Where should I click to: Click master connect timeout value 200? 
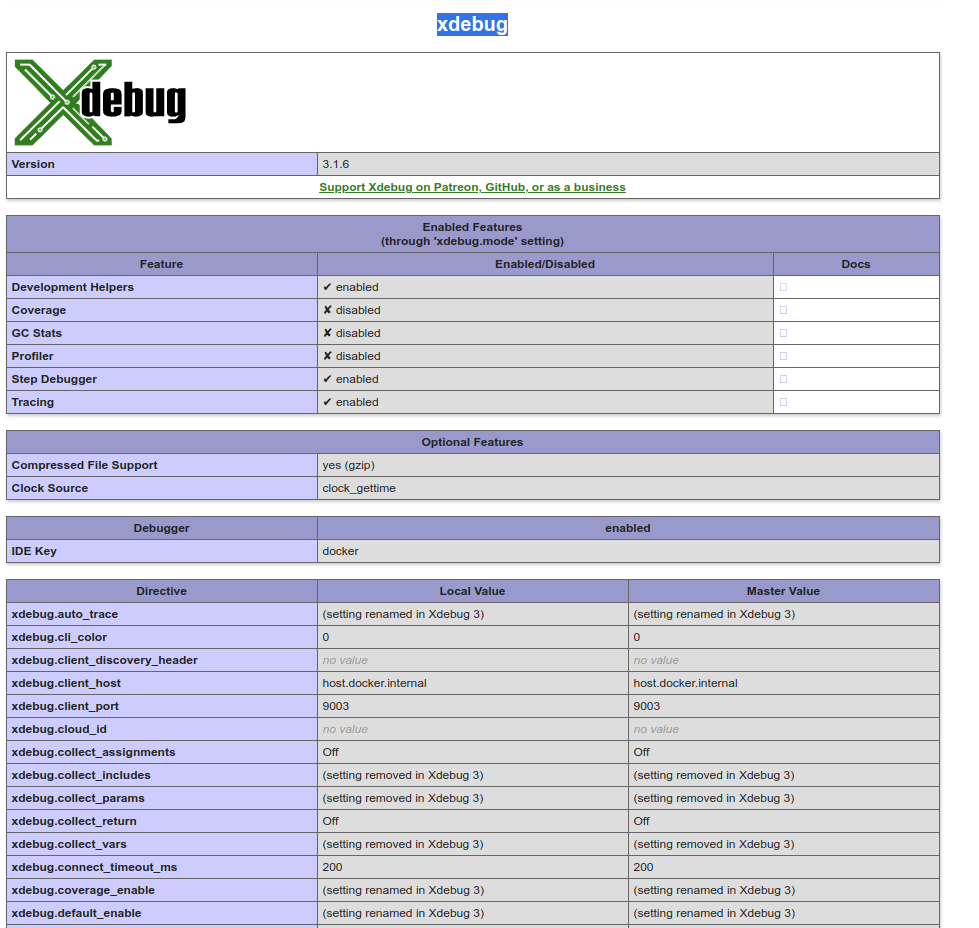click(643, 867)
